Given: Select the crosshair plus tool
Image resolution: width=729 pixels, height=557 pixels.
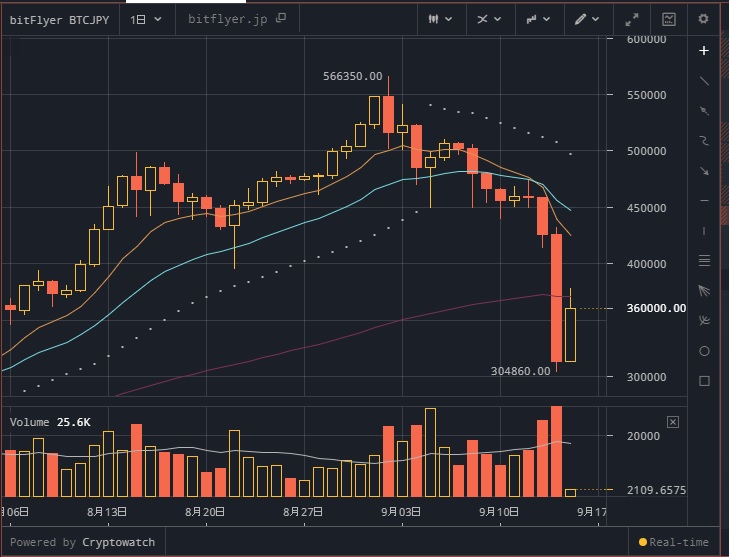Looking at the screenshot, I should pos(704,51).
